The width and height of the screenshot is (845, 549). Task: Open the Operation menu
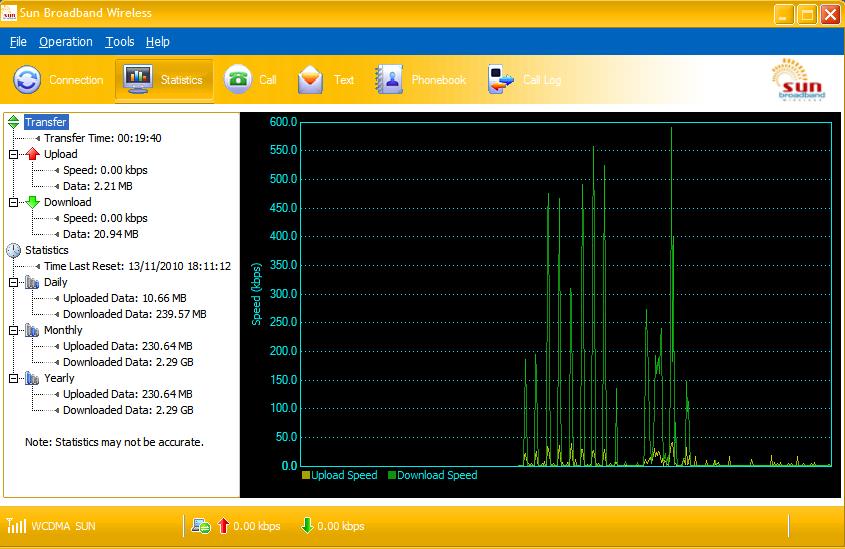click(x=66, y=41)
